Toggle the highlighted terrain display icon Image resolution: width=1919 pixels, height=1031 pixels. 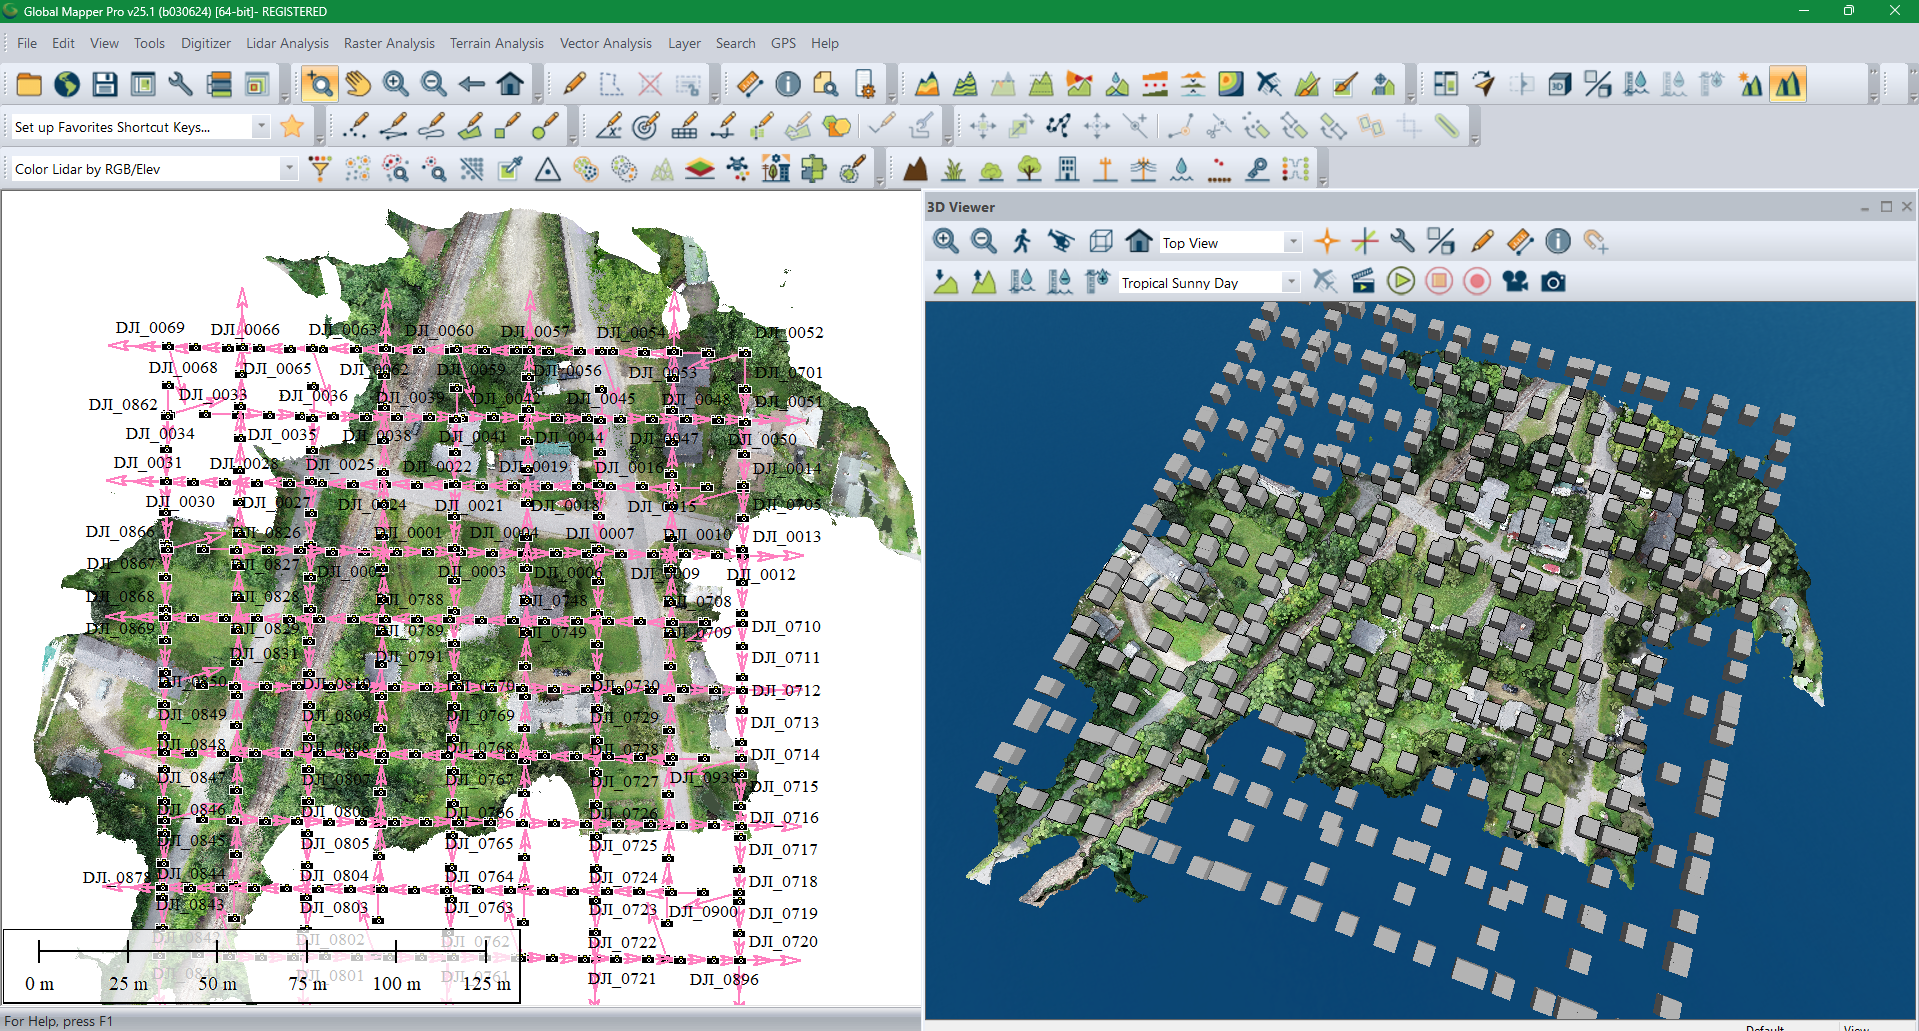click(x=1789, y=84)
